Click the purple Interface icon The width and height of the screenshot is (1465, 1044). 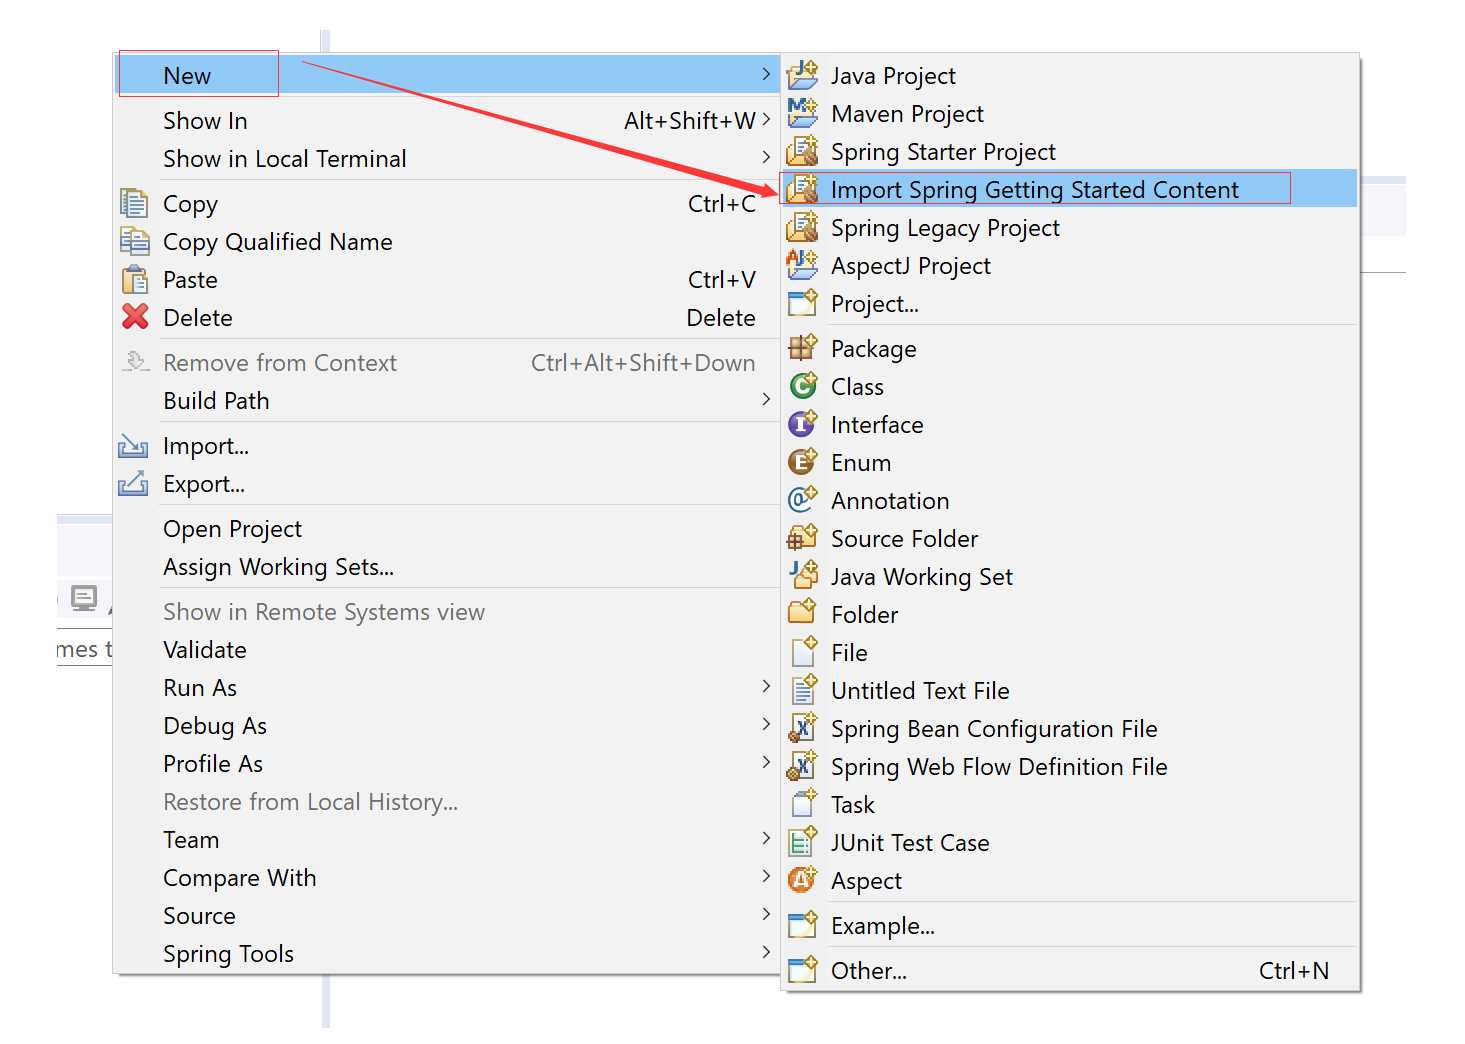[802, 424]
